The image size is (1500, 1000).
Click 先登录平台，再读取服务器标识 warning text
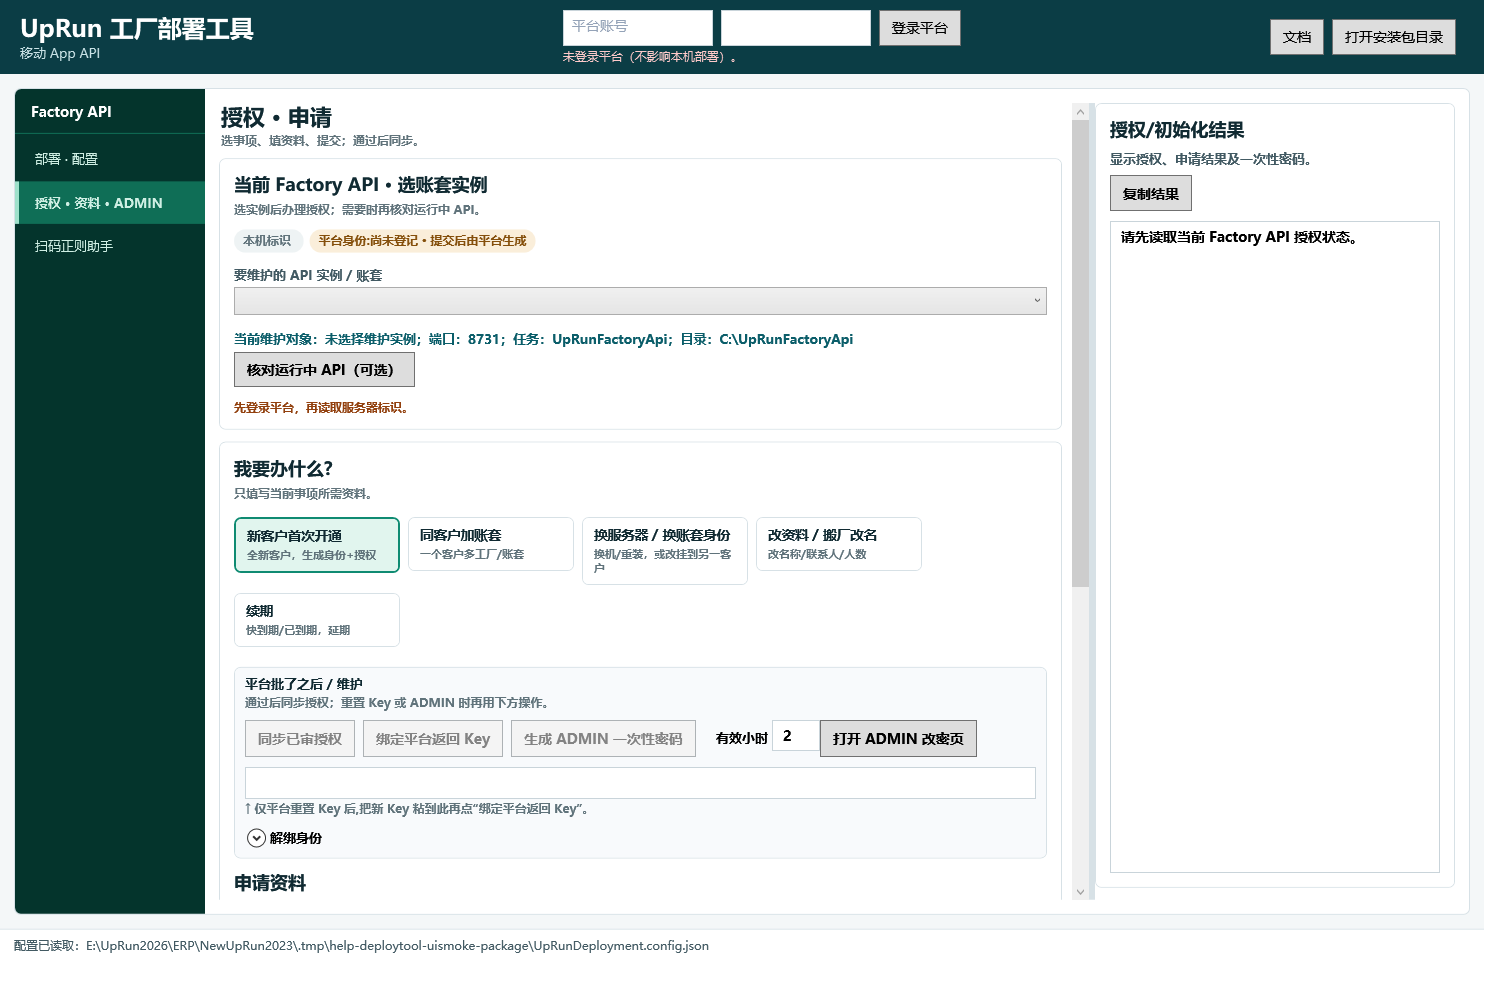pyautogui.click(x=321, y=408)
